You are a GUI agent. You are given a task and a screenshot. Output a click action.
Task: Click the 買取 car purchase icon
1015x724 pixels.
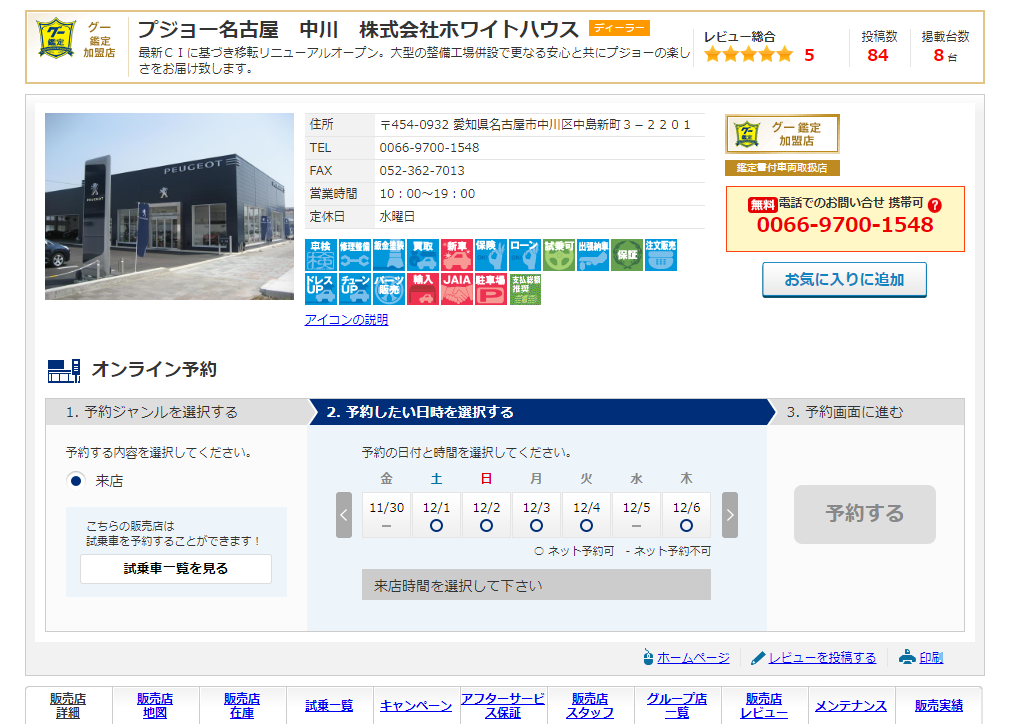423,255
